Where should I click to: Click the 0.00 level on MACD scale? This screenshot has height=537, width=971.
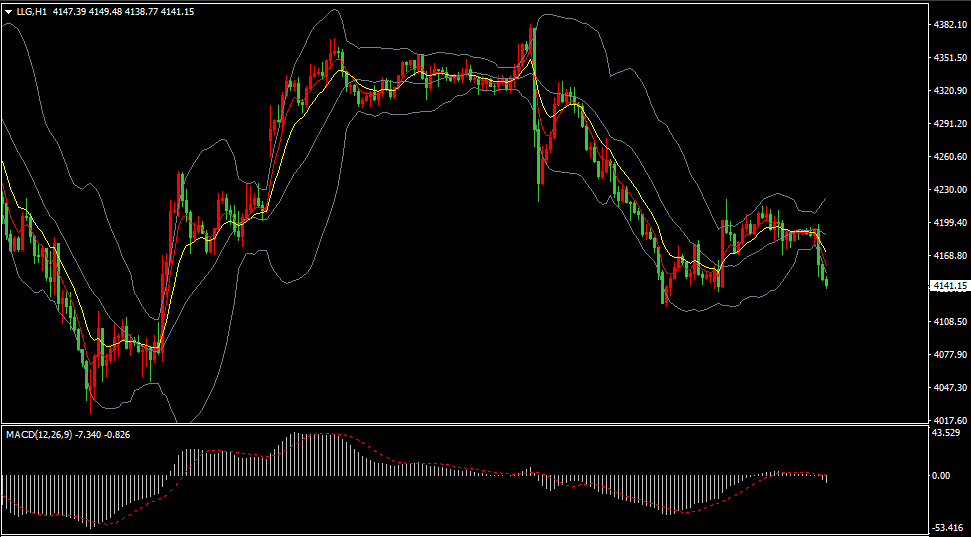[x=941, y=476]
